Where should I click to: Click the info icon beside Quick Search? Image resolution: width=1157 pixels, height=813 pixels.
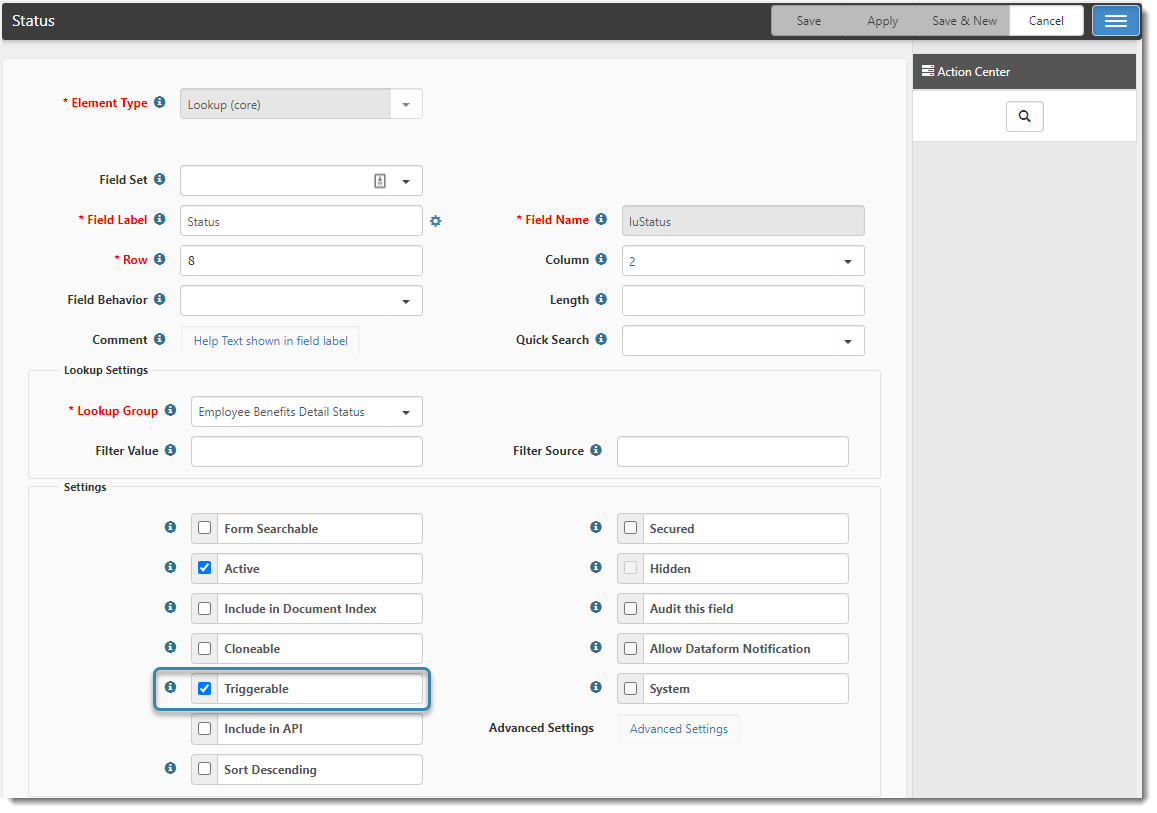coord(601,340)
